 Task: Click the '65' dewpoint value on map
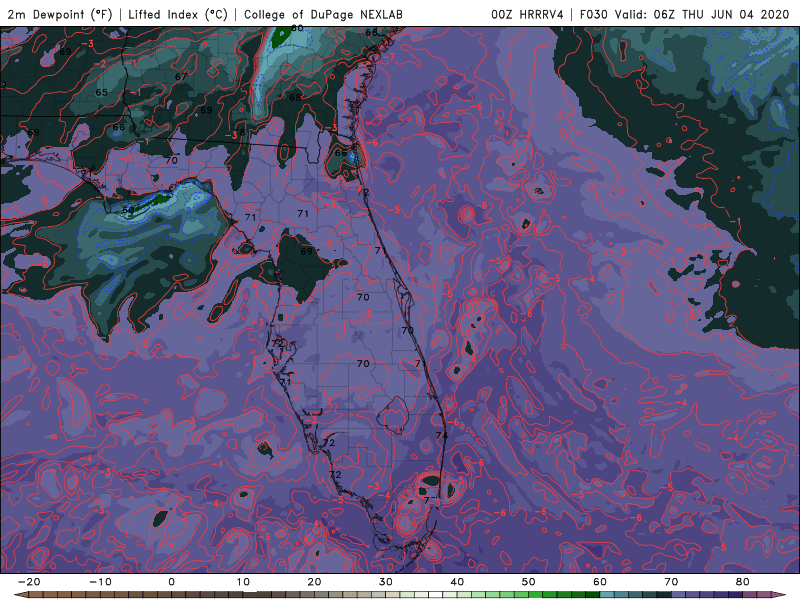[102, 92]
